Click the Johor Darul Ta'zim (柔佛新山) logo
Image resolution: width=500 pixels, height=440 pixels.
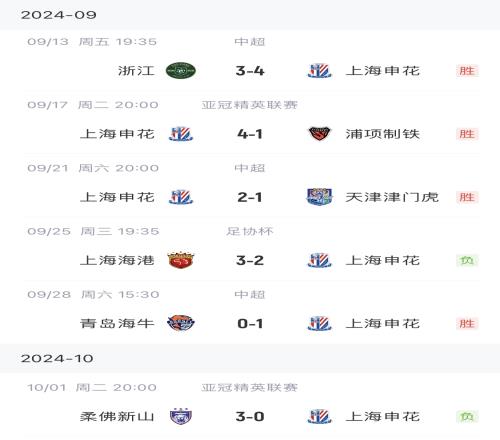[x=181, y=416]
